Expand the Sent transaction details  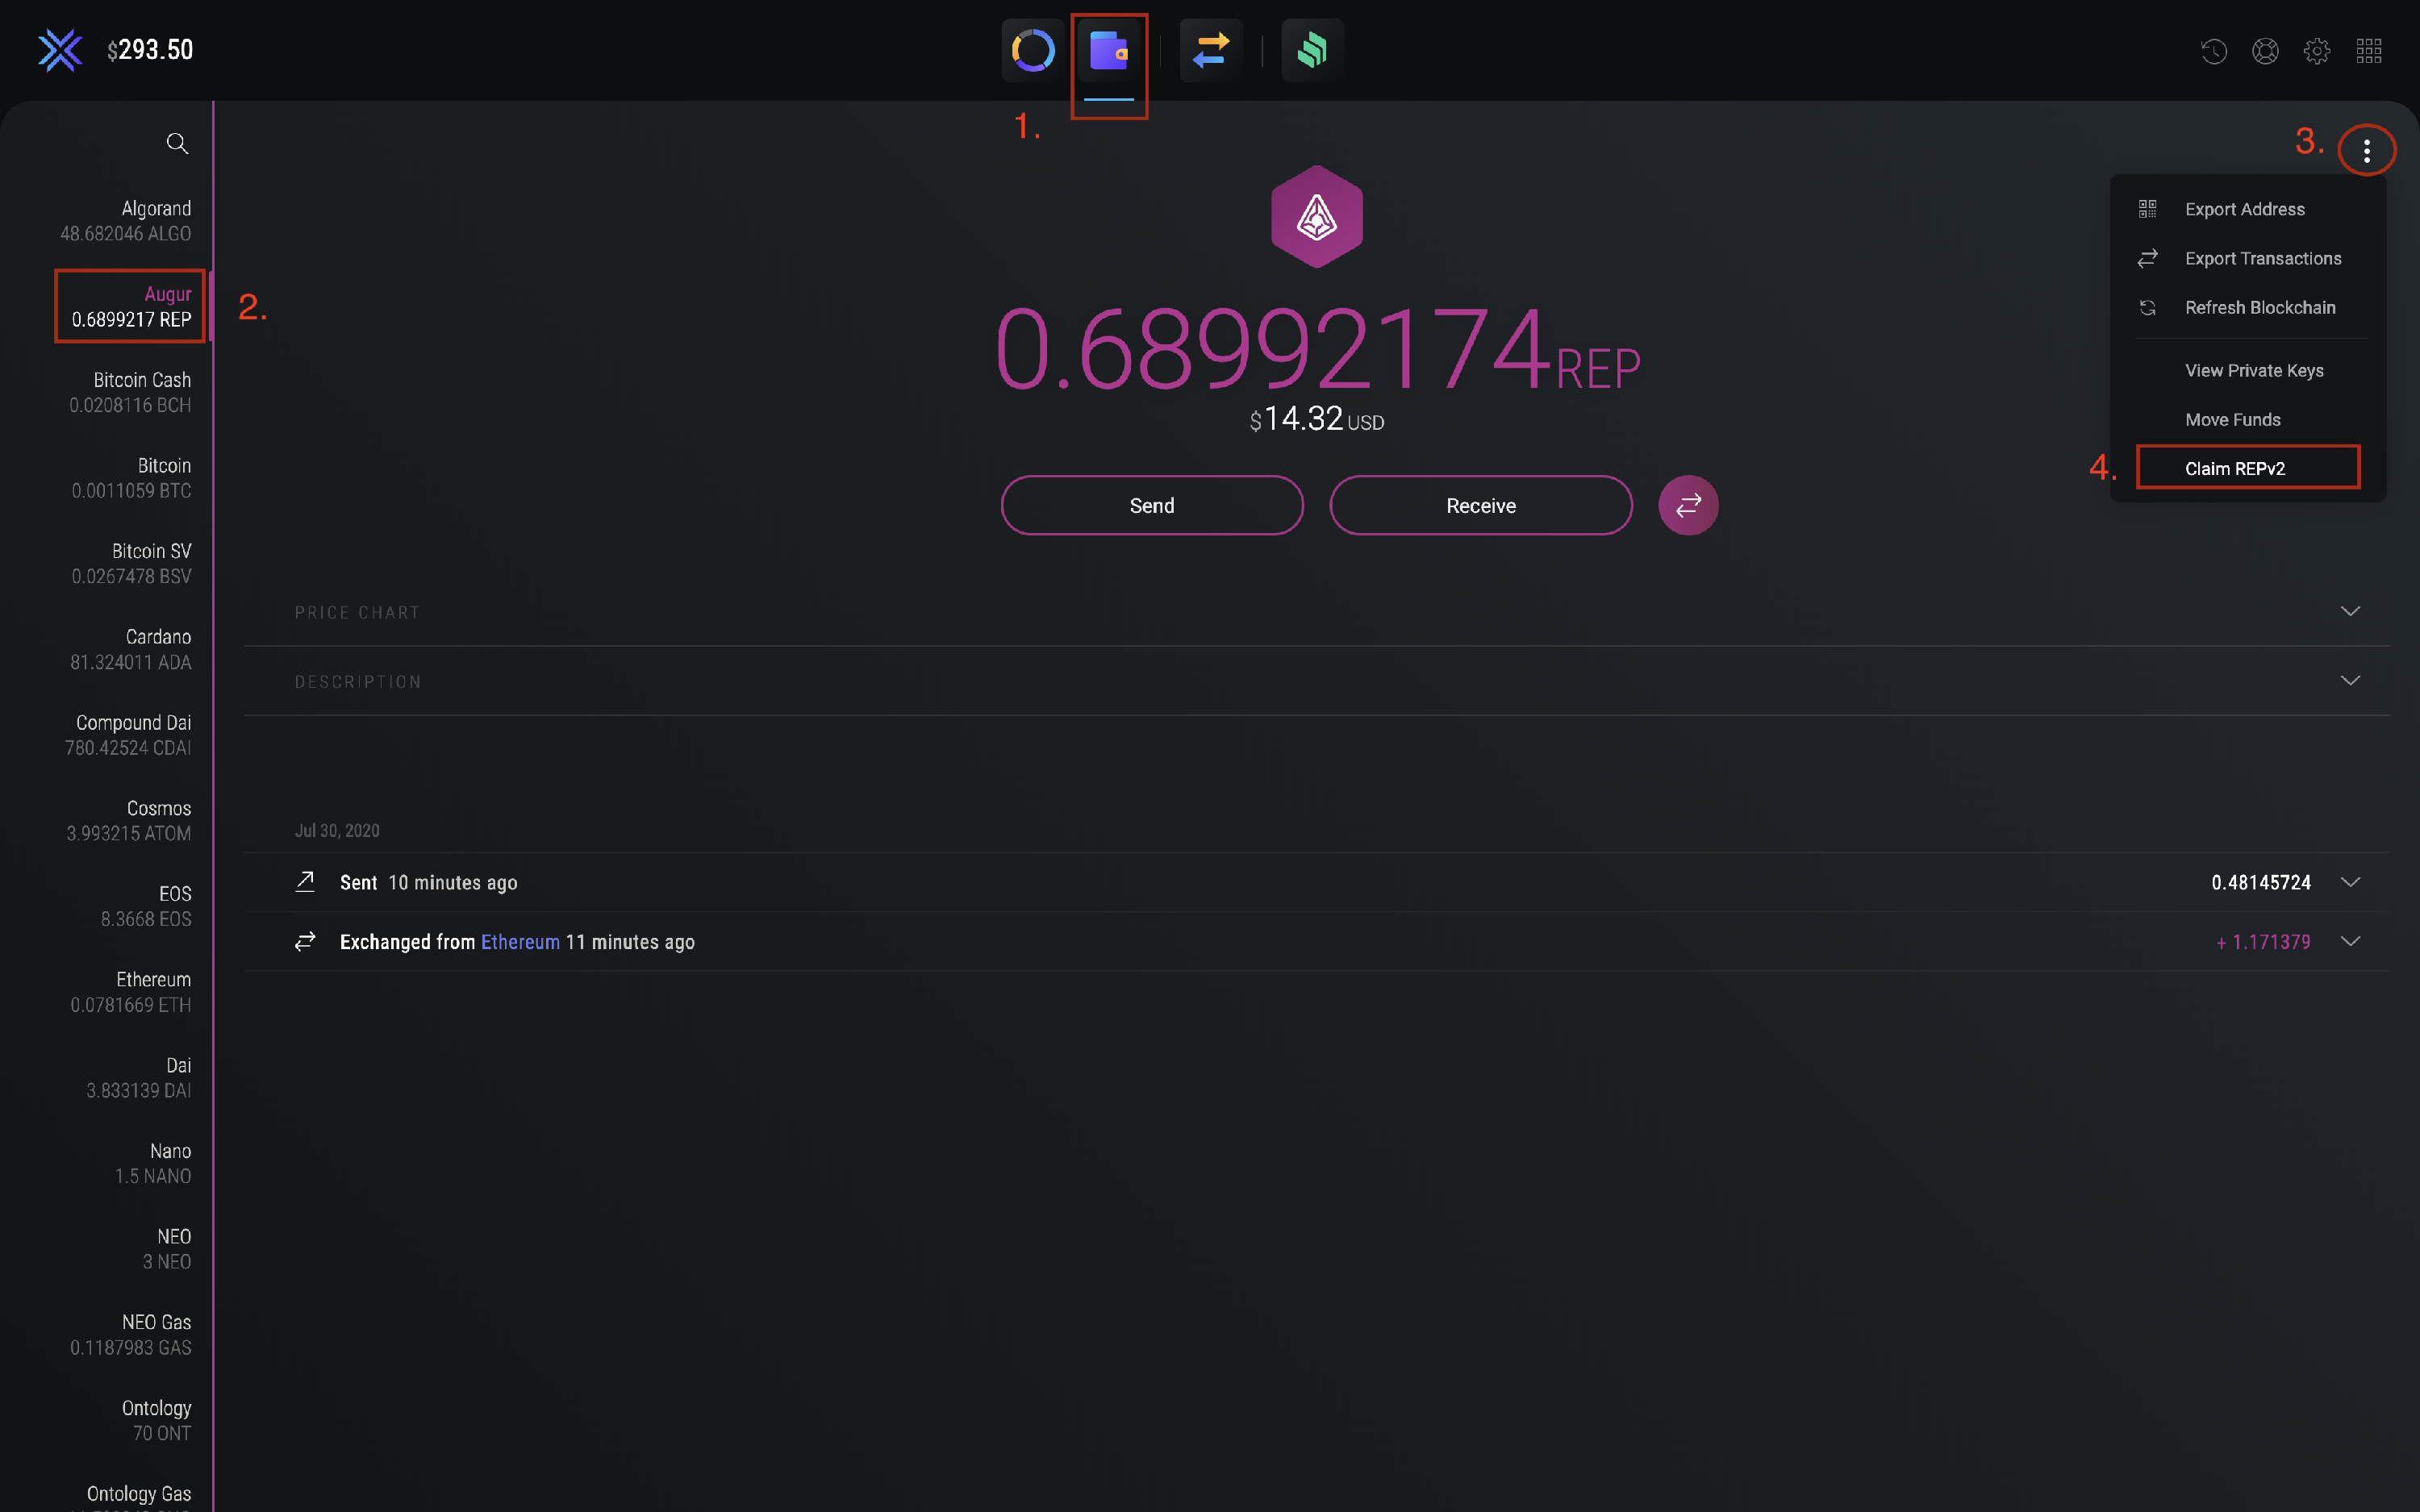coord(2350,882)
